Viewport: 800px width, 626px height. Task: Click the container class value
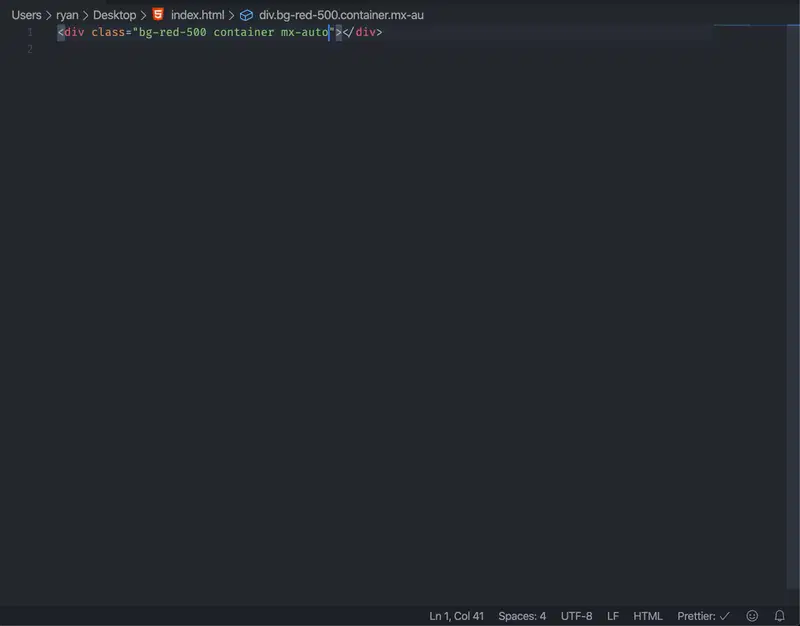click(244, 32)
